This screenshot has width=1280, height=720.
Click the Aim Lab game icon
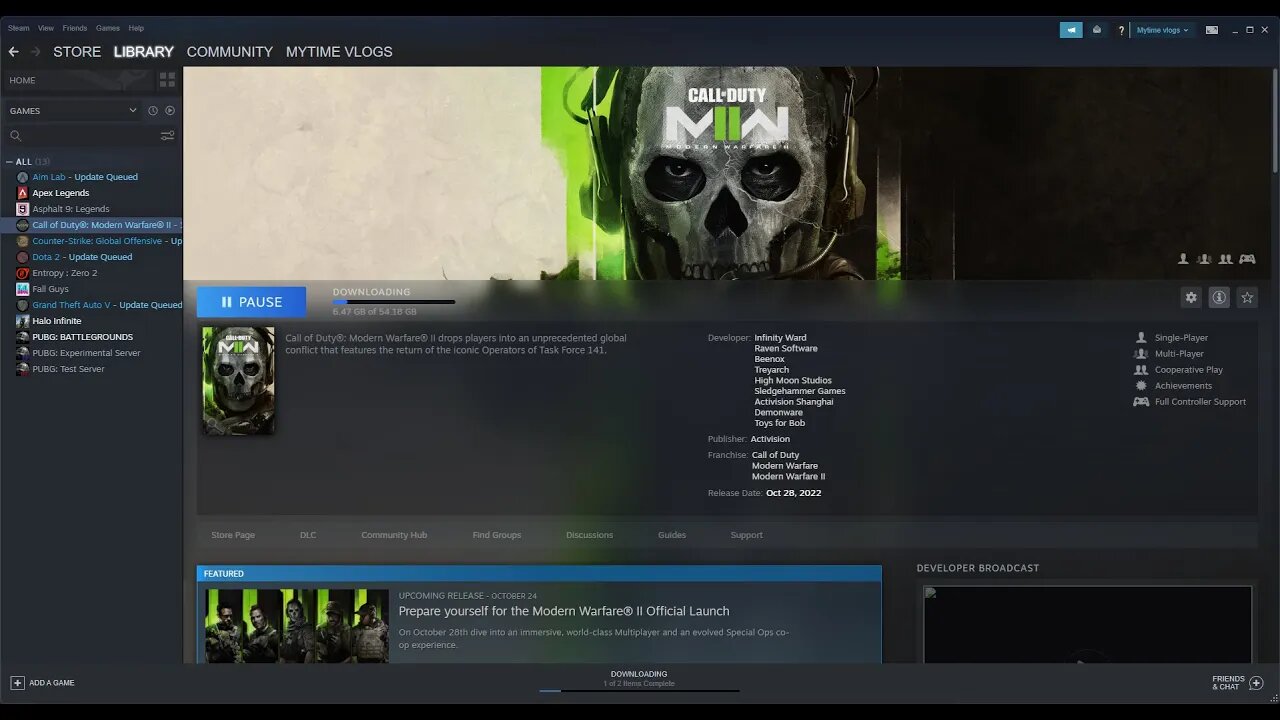pyautogui.click(x=23, y=177)
